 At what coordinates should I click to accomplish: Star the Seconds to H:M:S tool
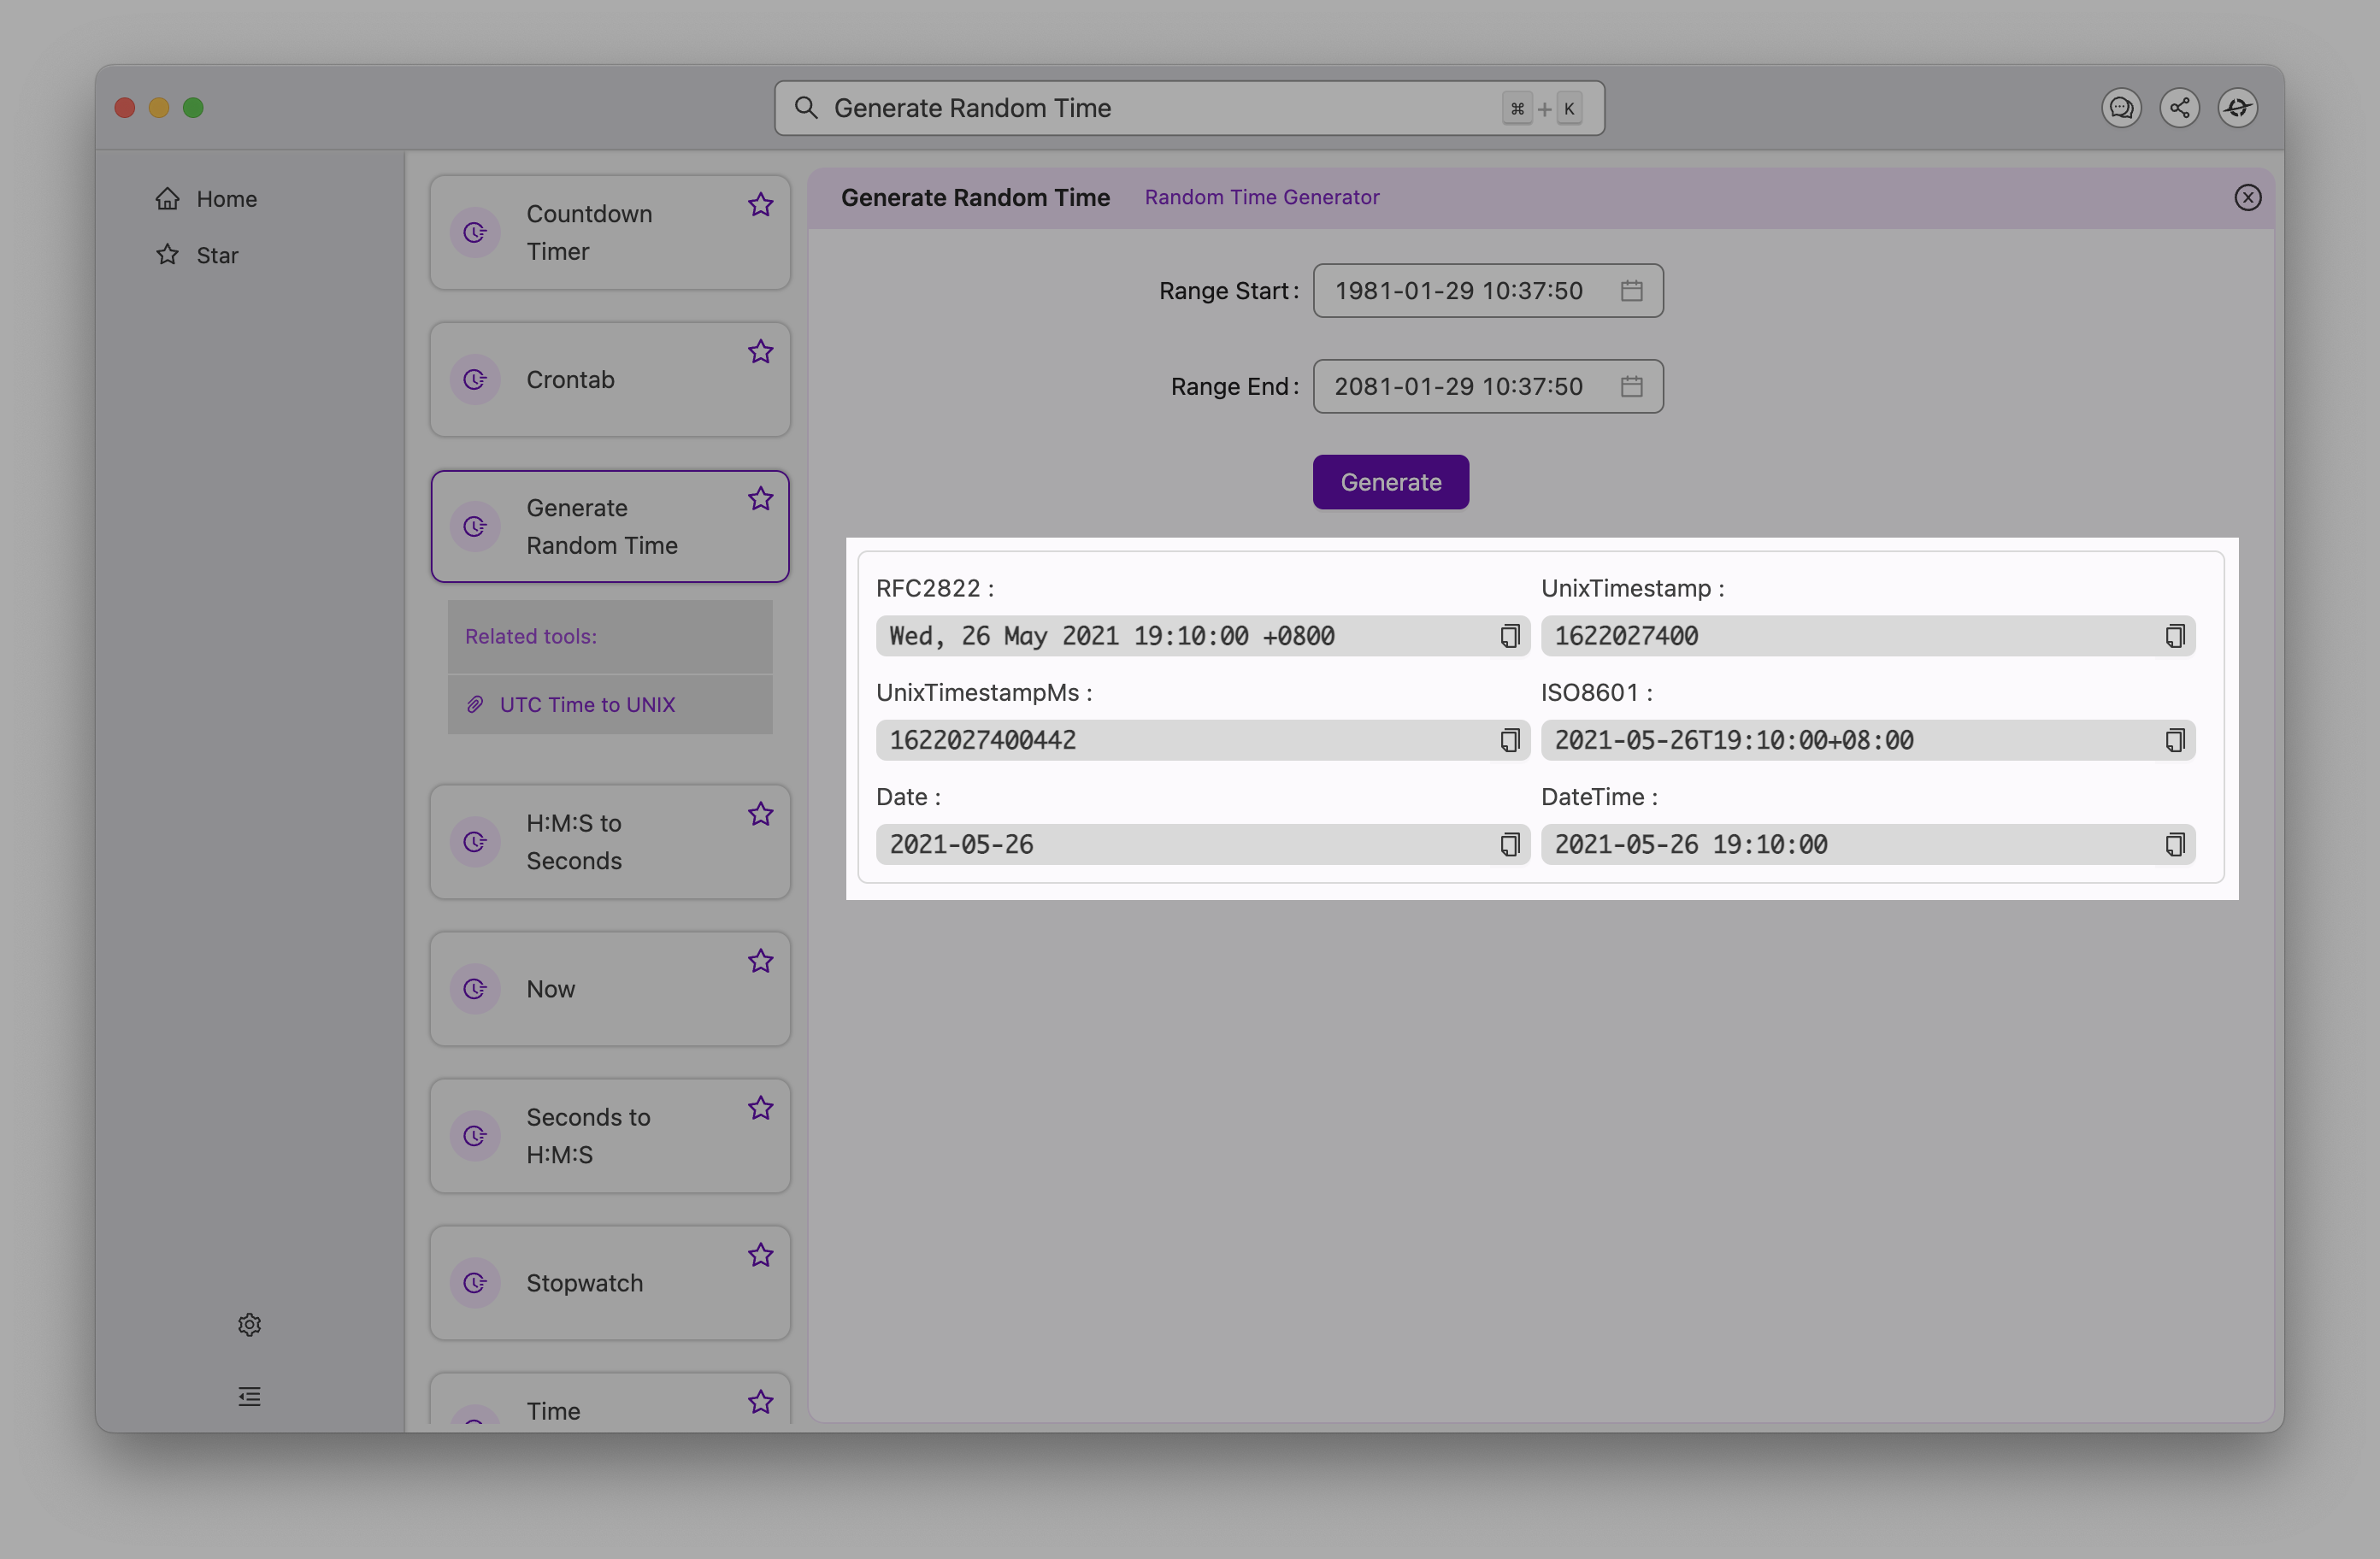point(761,1108)
